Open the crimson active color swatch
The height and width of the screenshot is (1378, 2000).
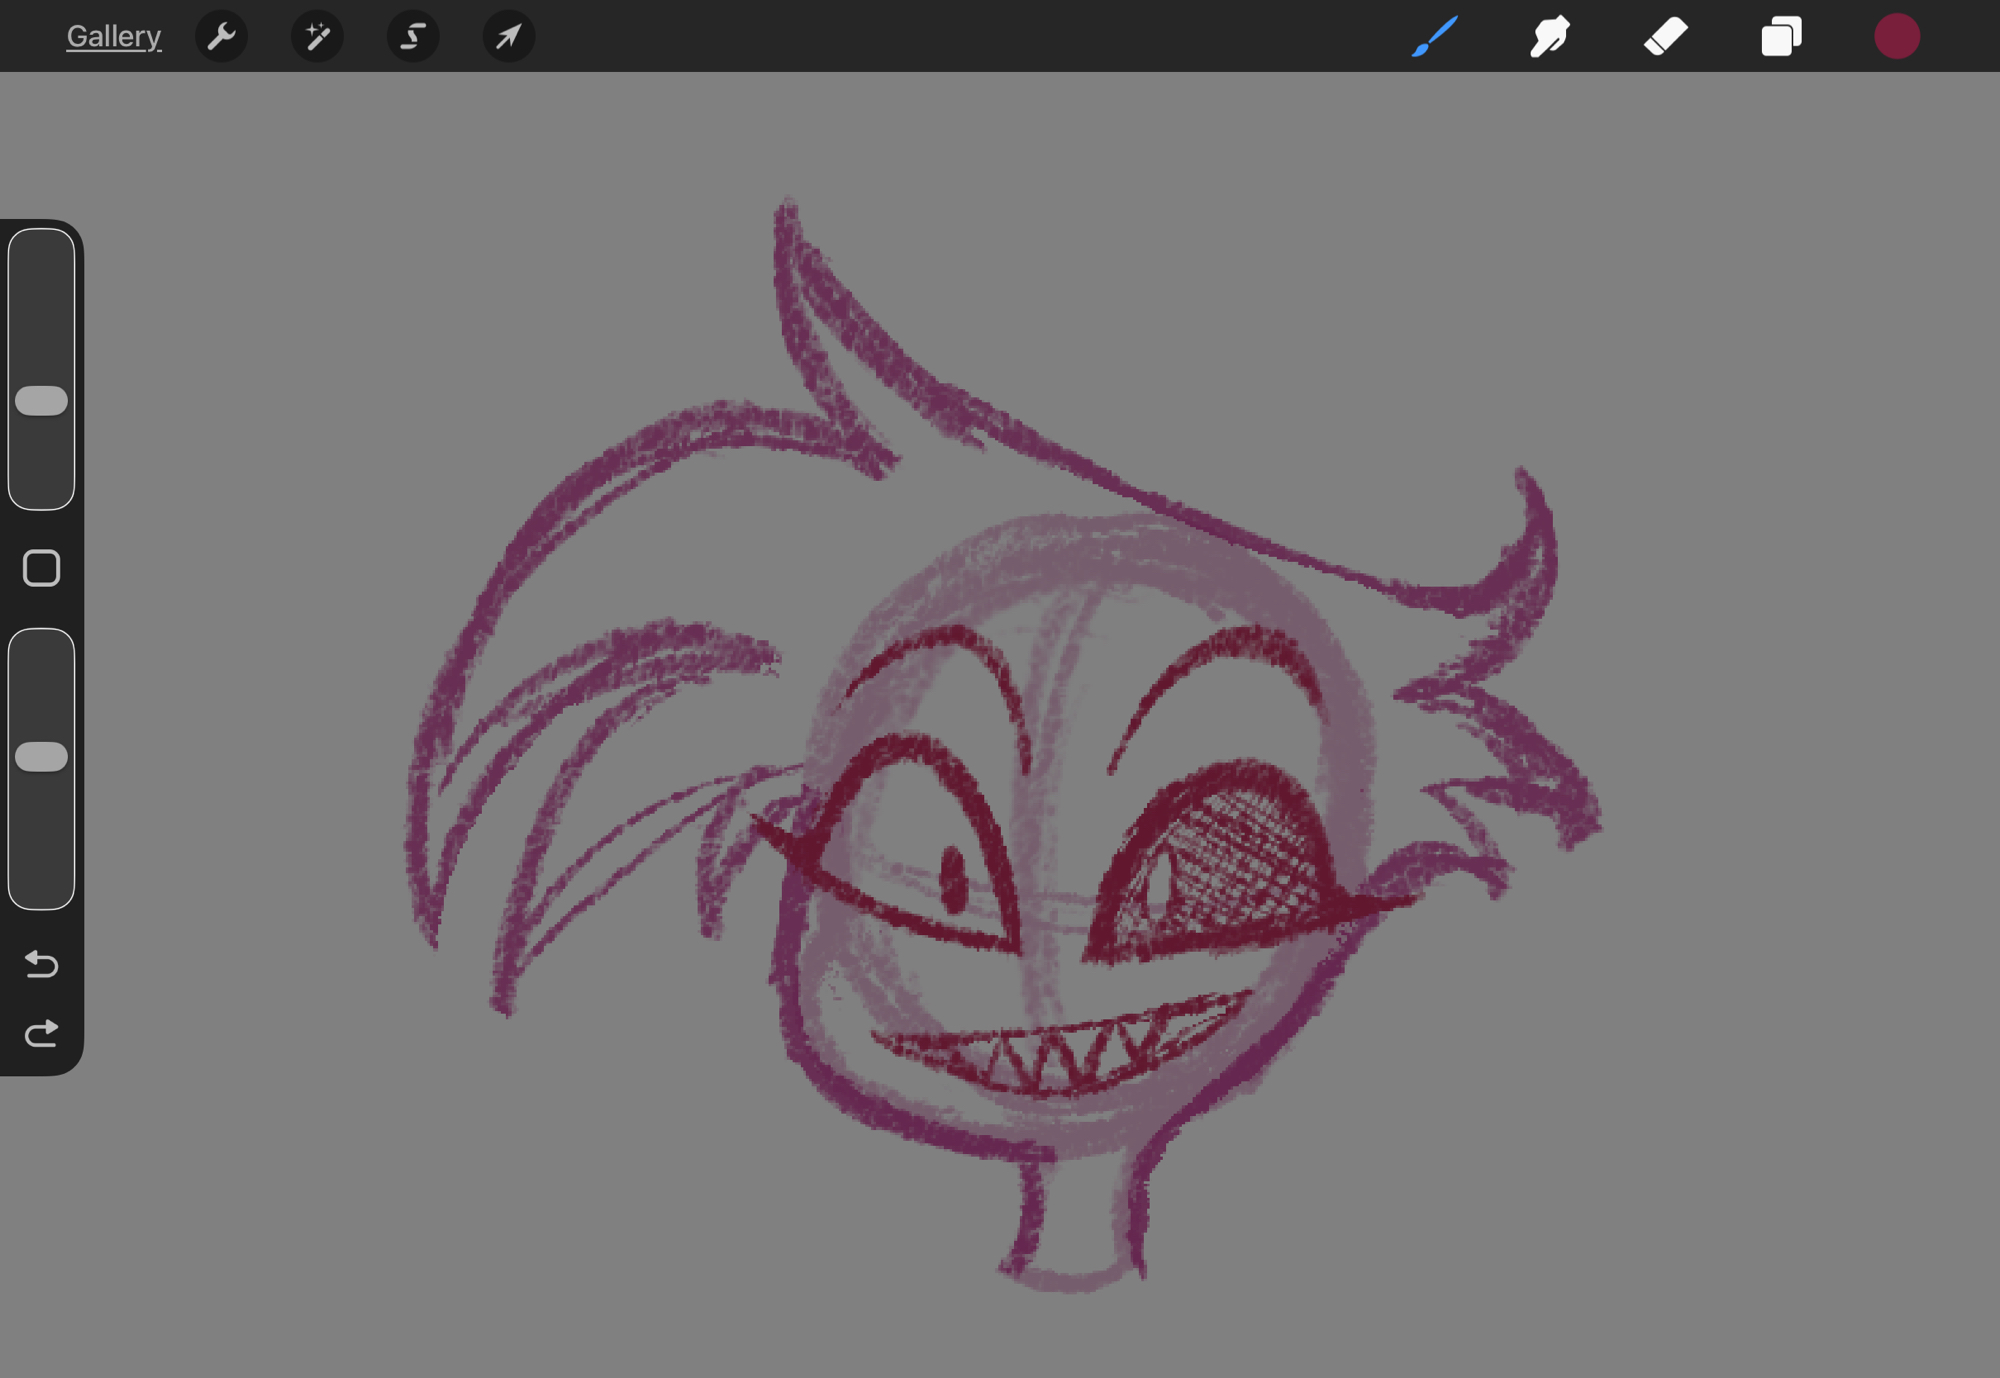tap(1897, 37)
